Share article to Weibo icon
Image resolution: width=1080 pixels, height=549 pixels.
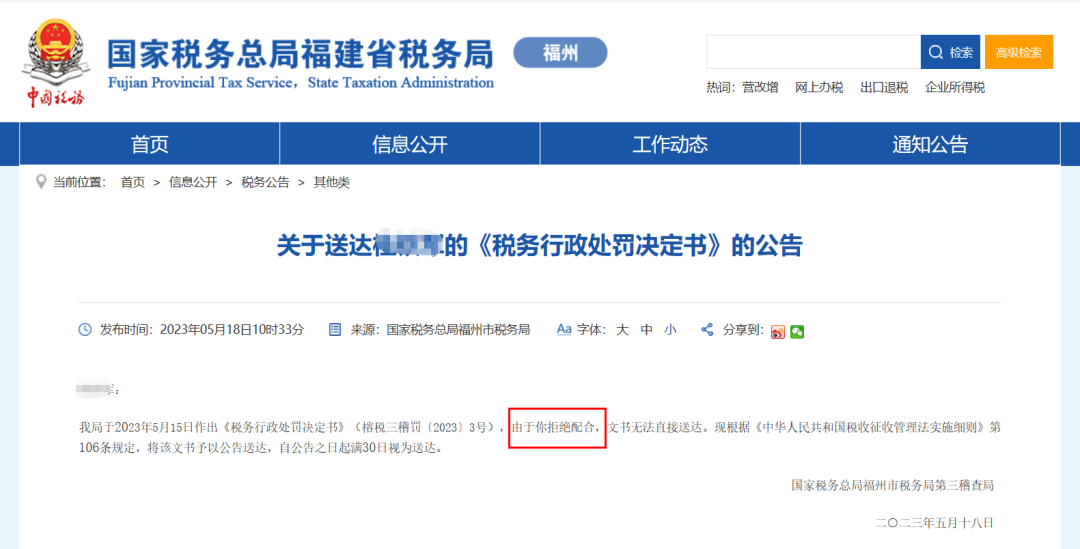(x=778, y=331)
